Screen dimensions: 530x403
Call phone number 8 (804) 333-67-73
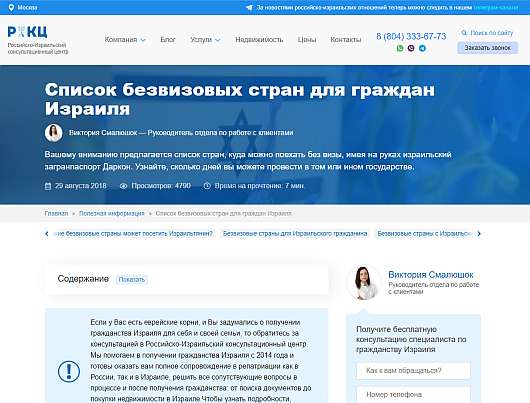pyautogui.click(x=411, y=37)
